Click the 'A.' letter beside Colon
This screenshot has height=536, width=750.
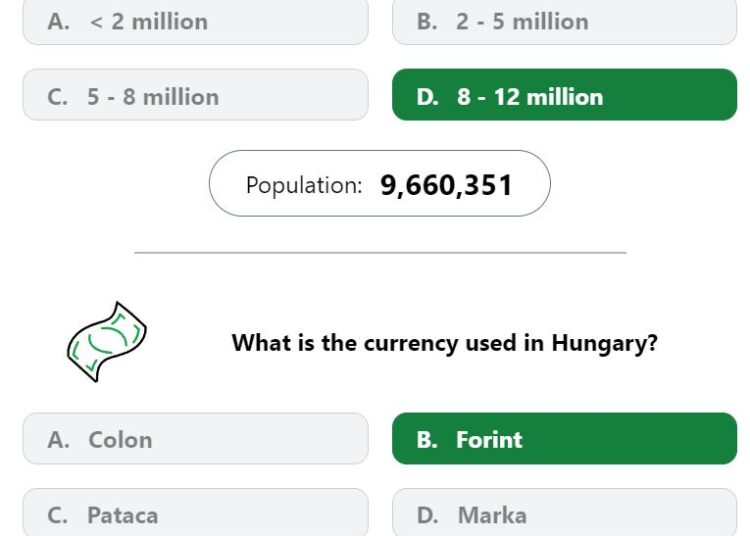[x=58, y=440]
